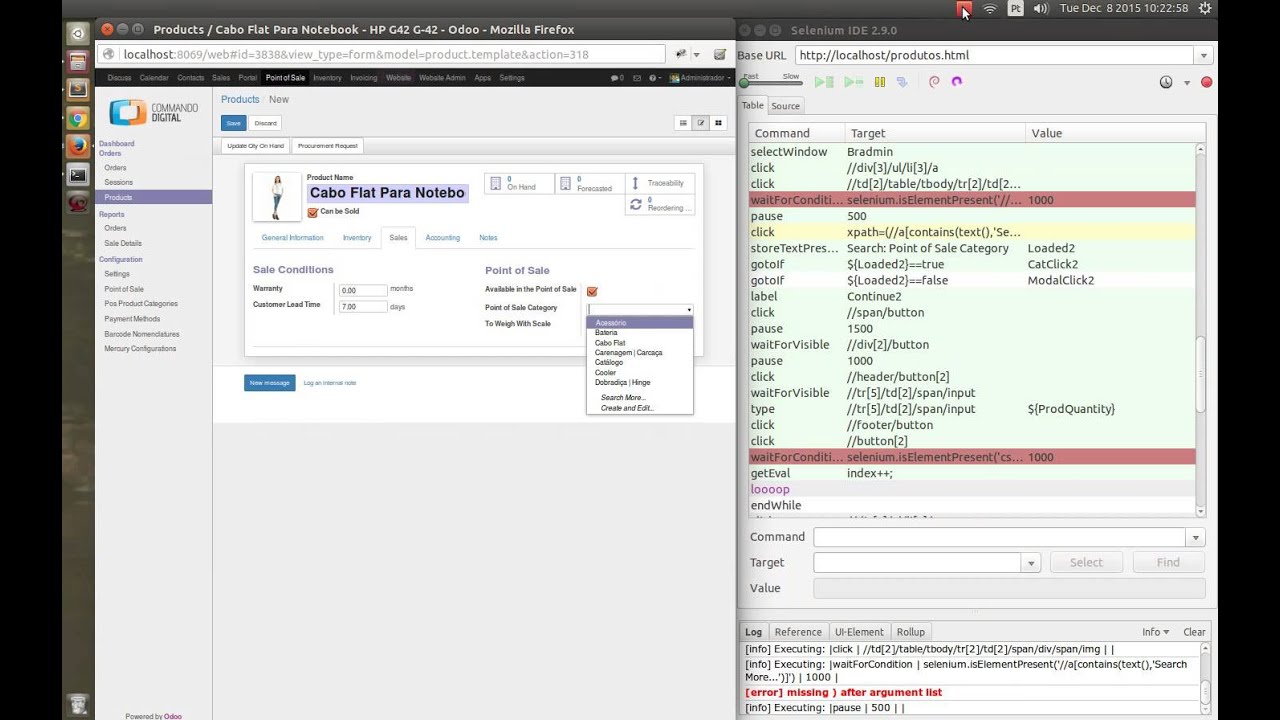This screenshot has width=1280, height=720.
Task: Click the blue Save button
Action: pyautogui.click(x=233, y=123)
